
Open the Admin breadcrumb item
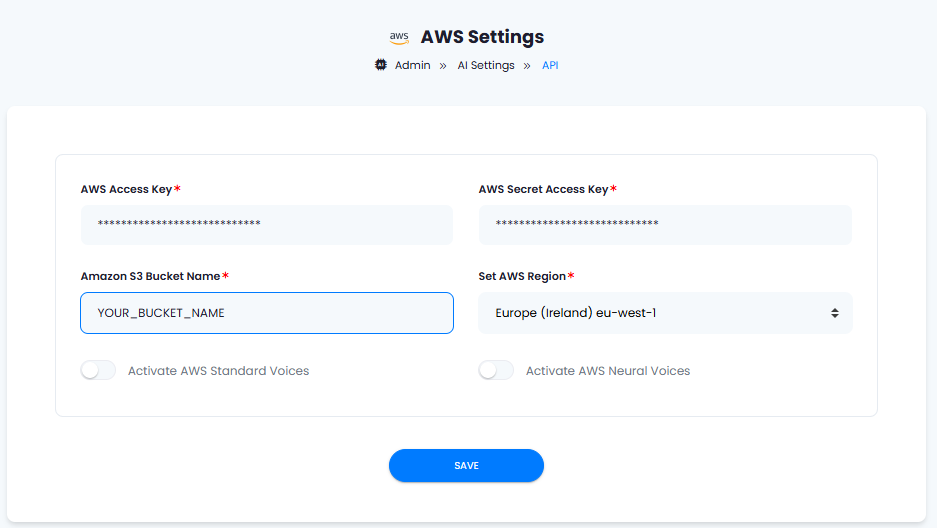(x=412, y=65)
